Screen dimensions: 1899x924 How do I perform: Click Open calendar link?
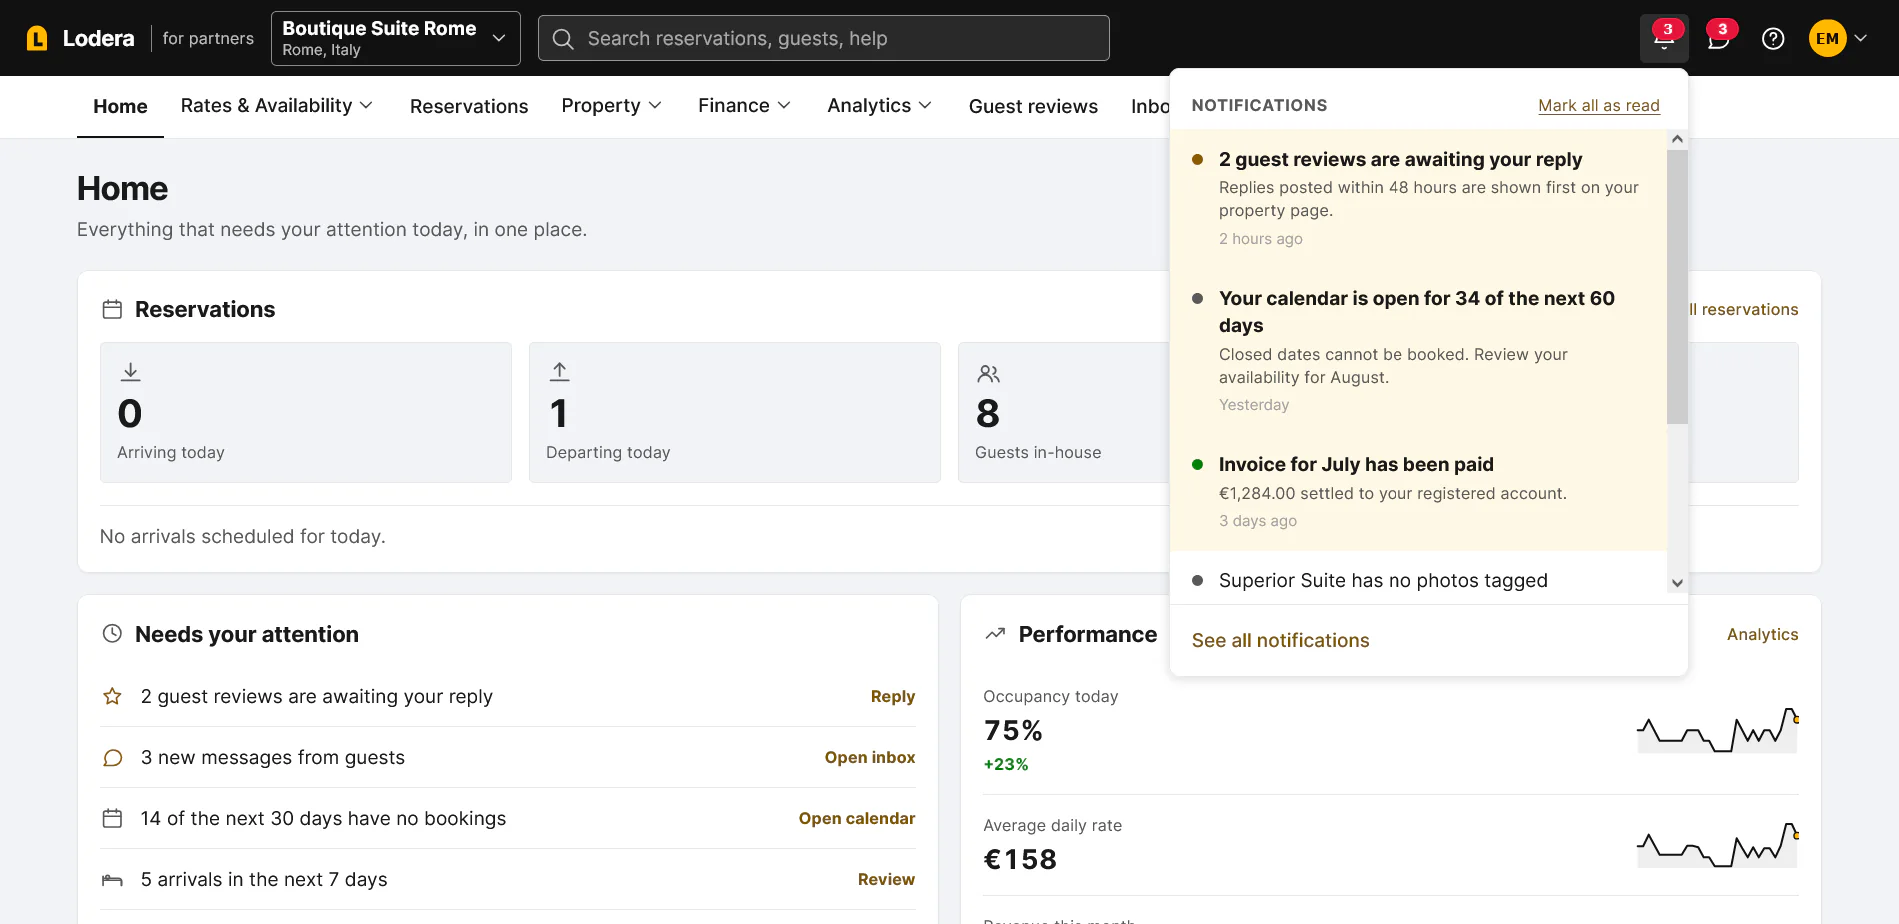856,819
